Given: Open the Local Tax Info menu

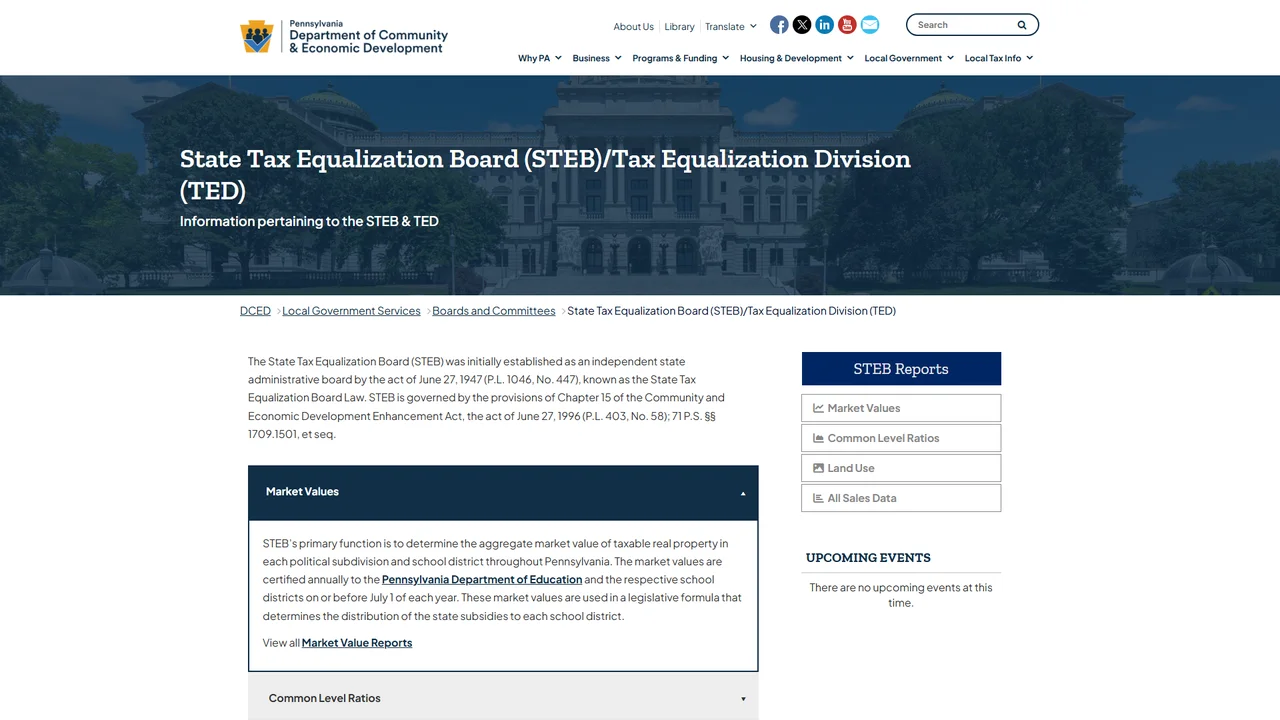Looking at the screenshot, I should tap(999, 58).
